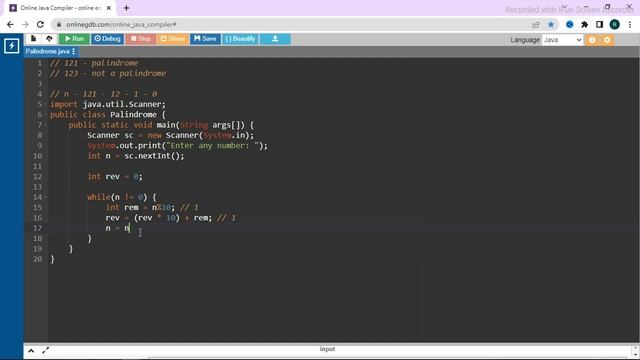
Task: Click the 'int rev = 0;' line
Action: [x=115, y=177]
